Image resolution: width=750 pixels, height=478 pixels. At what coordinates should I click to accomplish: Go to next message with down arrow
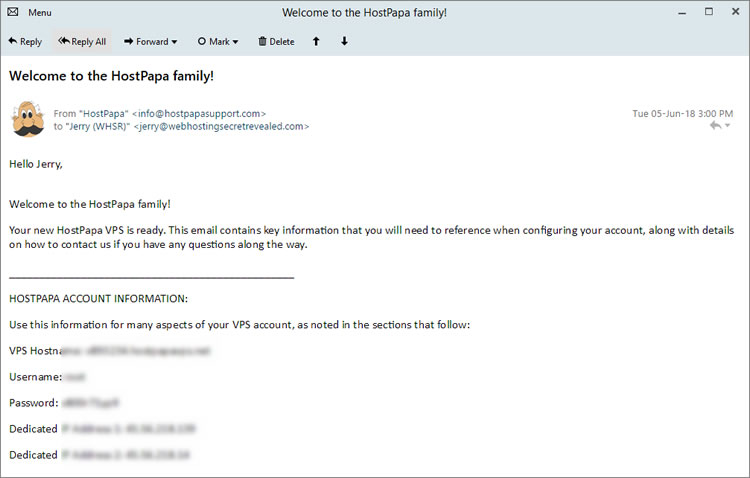click(344, 42)
